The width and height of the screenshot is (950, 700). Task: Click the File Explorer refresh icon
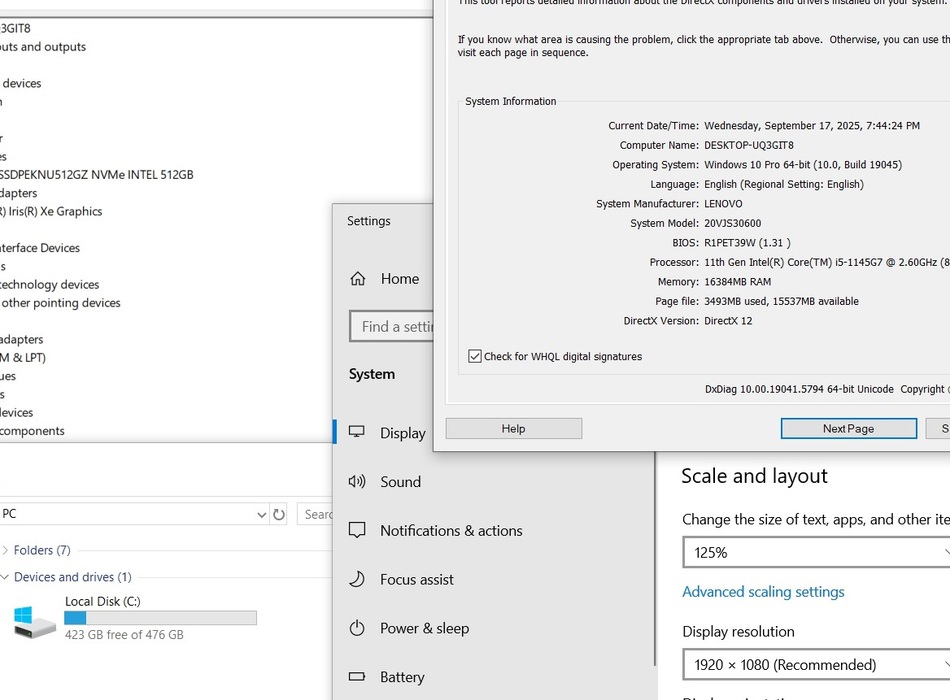279,514
